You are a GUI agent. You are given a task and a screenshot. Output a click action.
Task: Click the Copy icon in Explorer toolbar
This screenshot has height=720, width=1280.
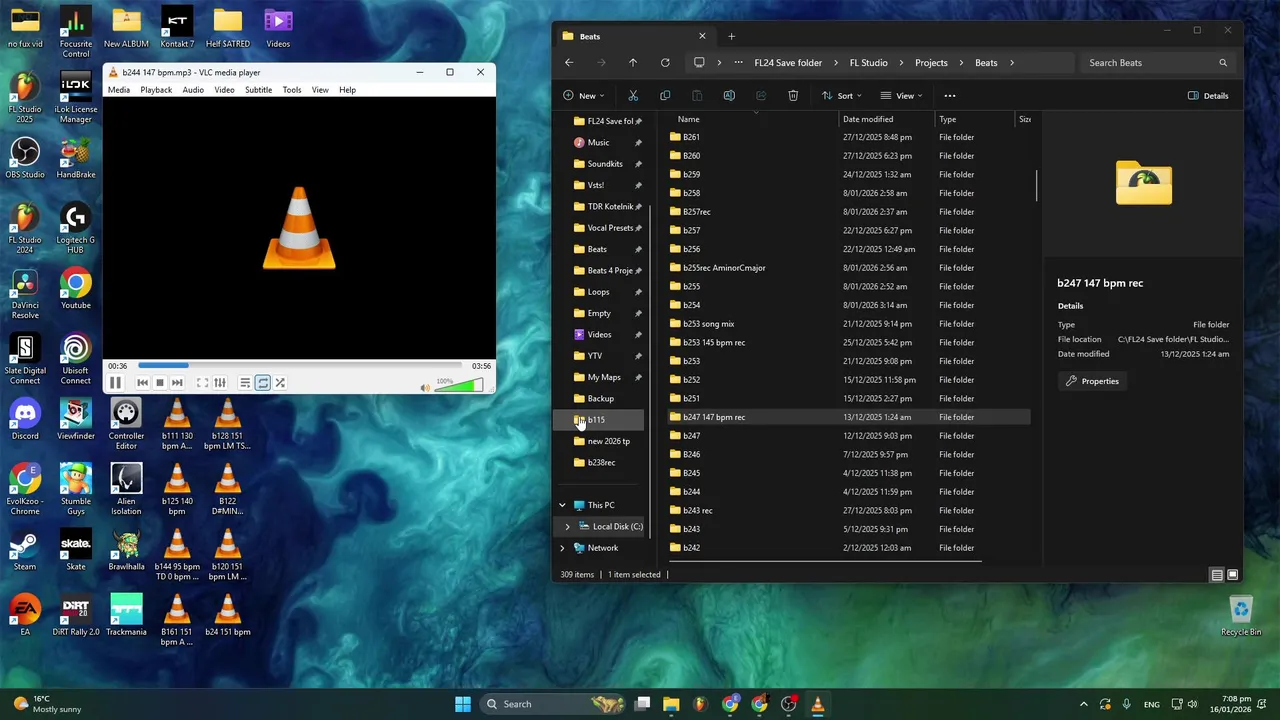(665, 96)
